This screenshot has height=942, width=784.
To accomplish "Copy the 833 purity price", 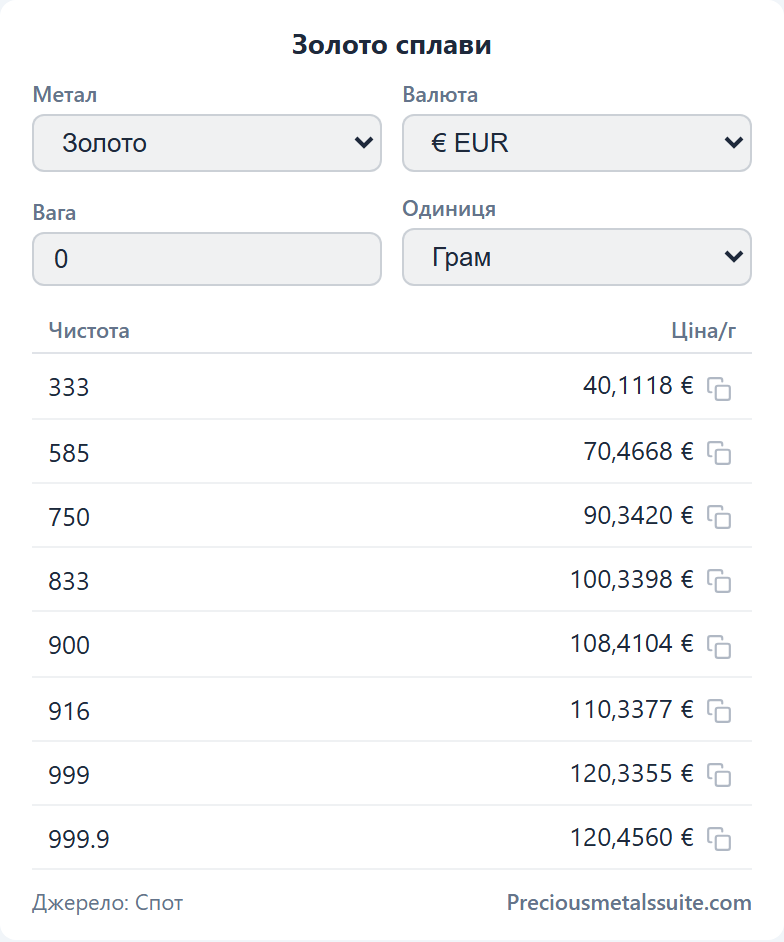I will [719, 581].
